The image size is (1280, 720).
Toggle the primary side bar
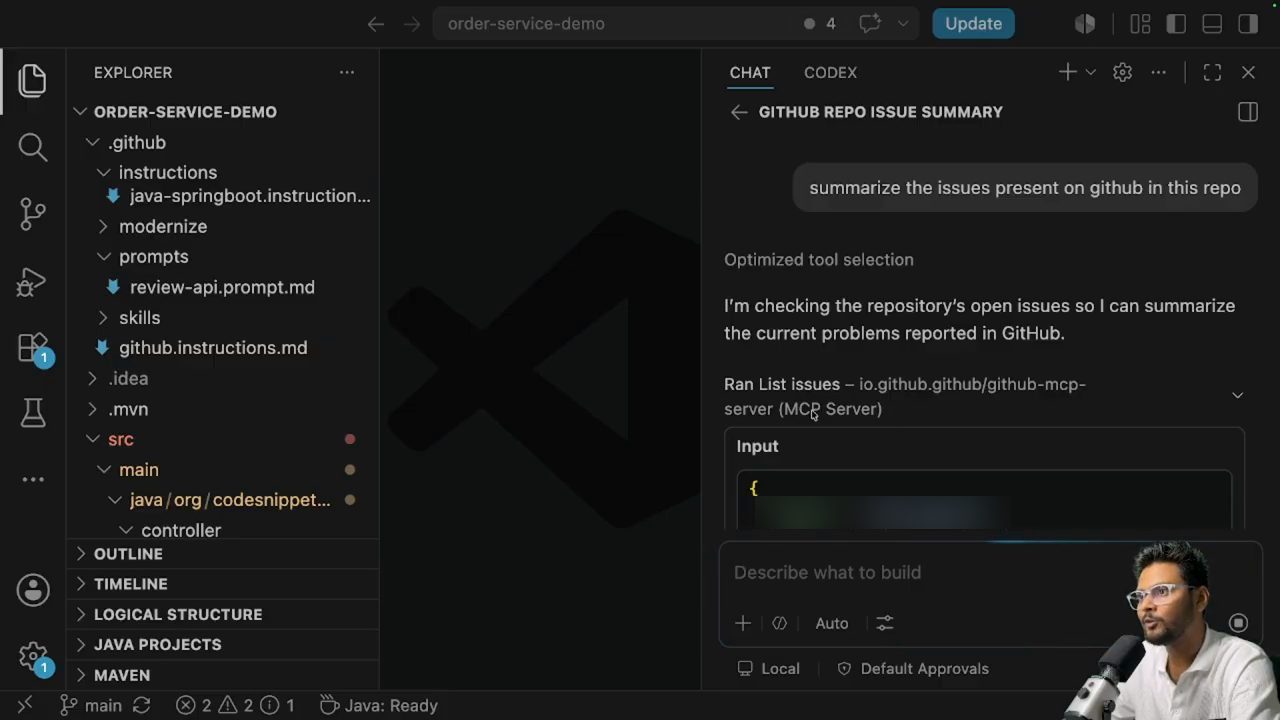pyautogui.click(x=1176, y=24)
